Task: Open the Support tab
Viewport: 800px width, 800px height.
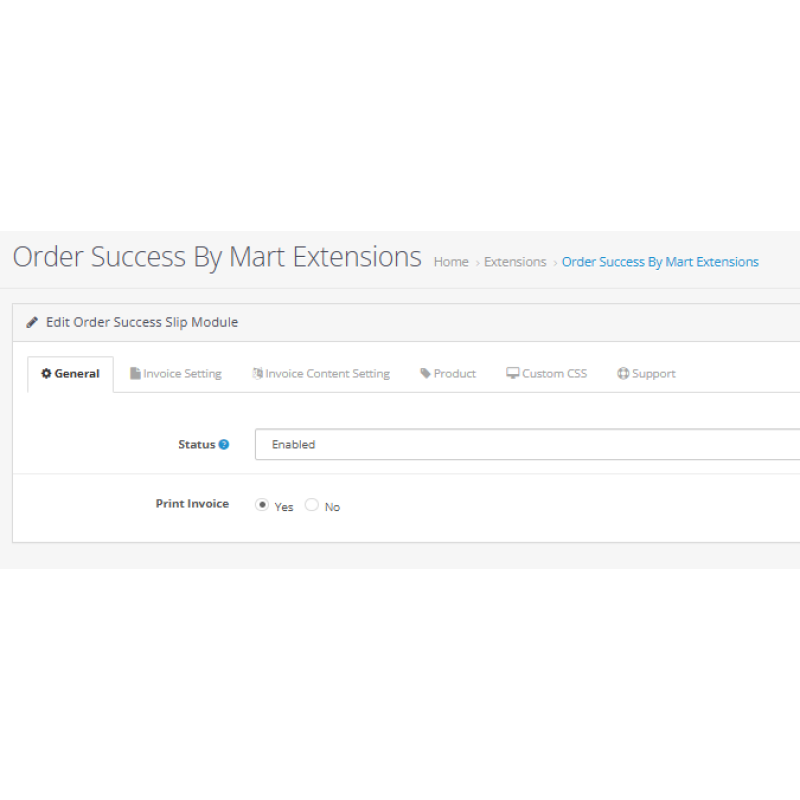Action: pos(654,374)
